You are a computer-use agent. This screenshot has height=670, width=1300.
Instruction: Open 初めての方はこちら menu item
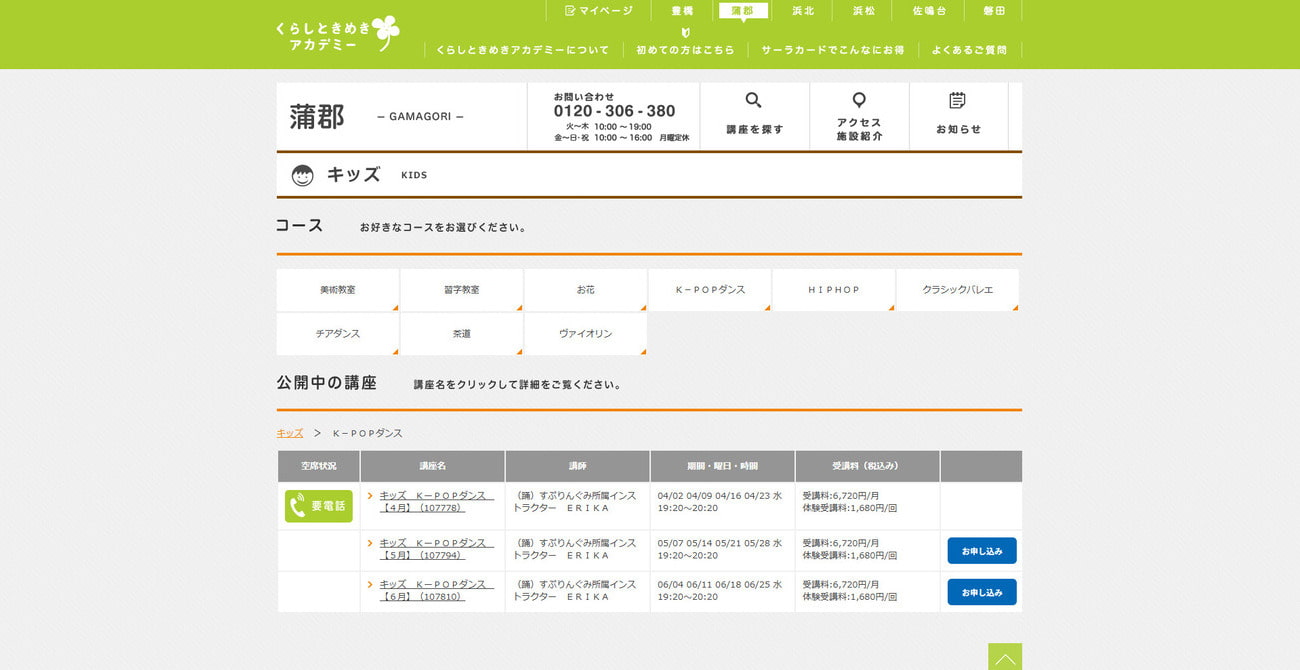point(685,50)
